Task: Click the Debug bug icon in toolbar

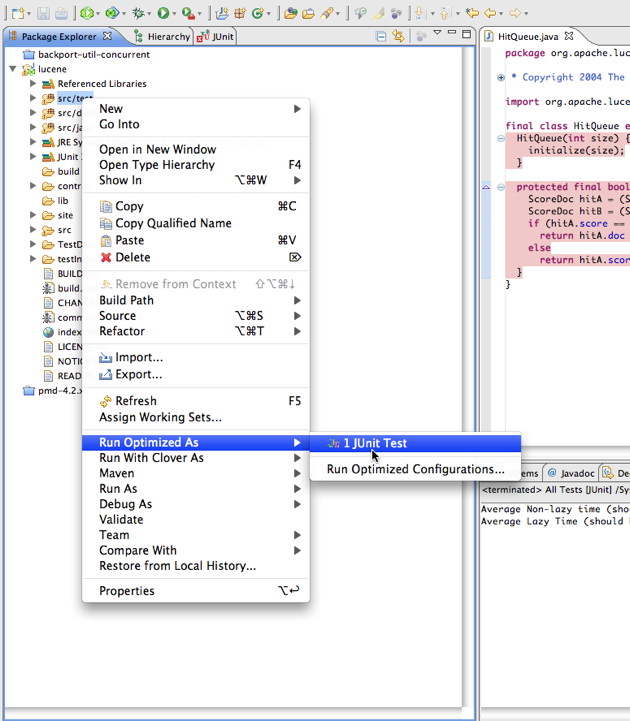Action: point(138,13)
